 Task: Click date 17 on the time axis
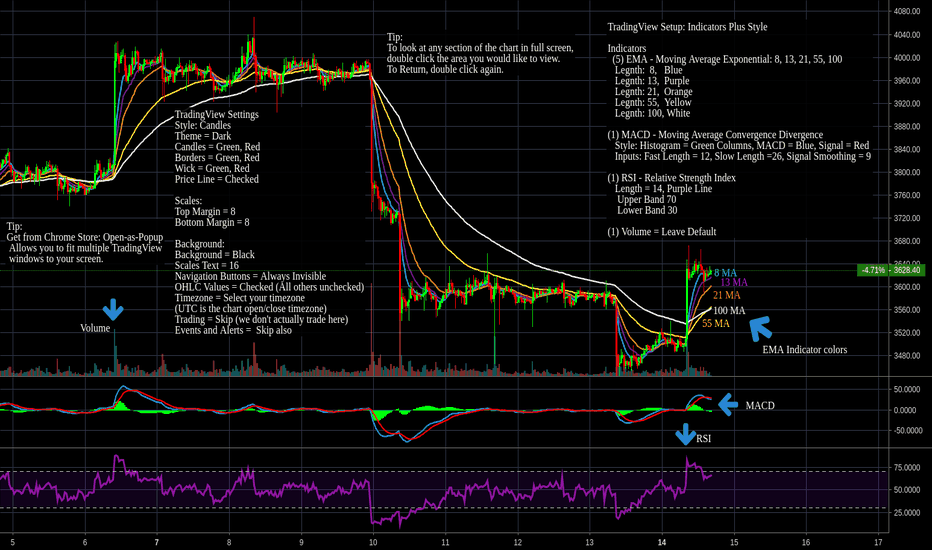878,542
